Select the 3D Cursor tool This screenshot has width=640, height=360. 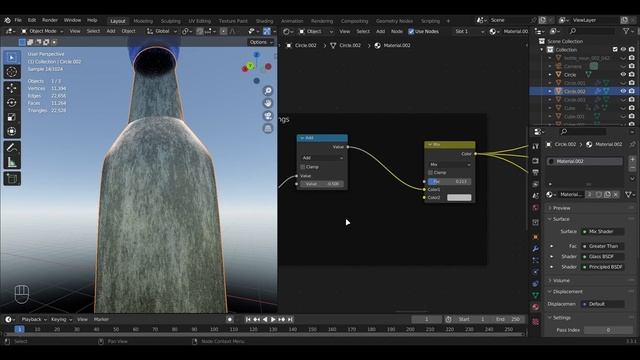pos(11,72)
